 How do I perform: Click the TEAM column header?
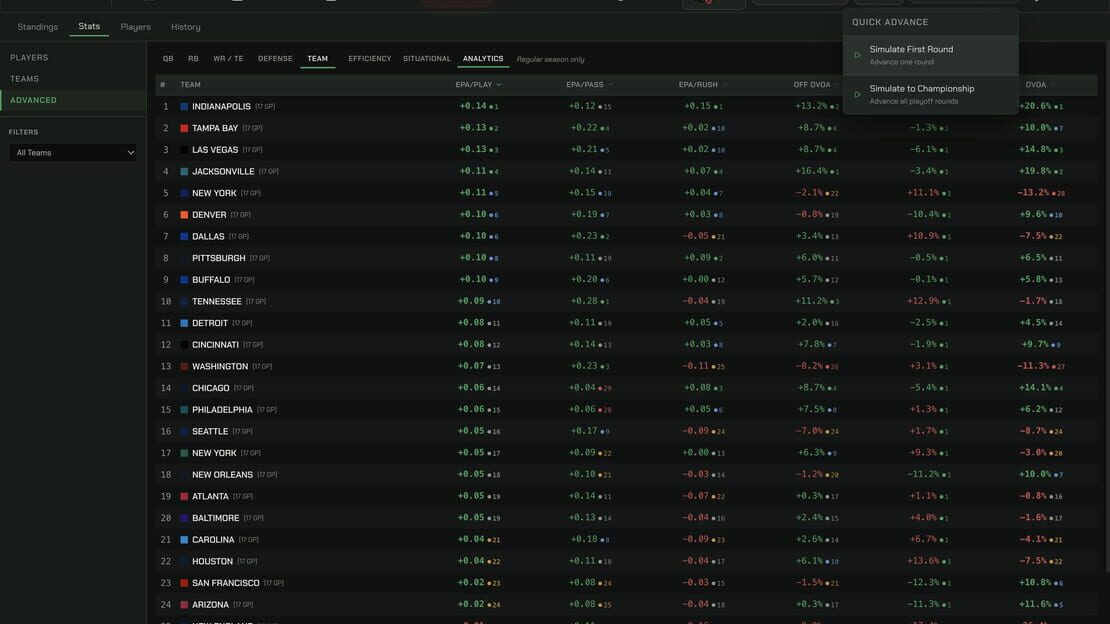[x=190, y=85]
